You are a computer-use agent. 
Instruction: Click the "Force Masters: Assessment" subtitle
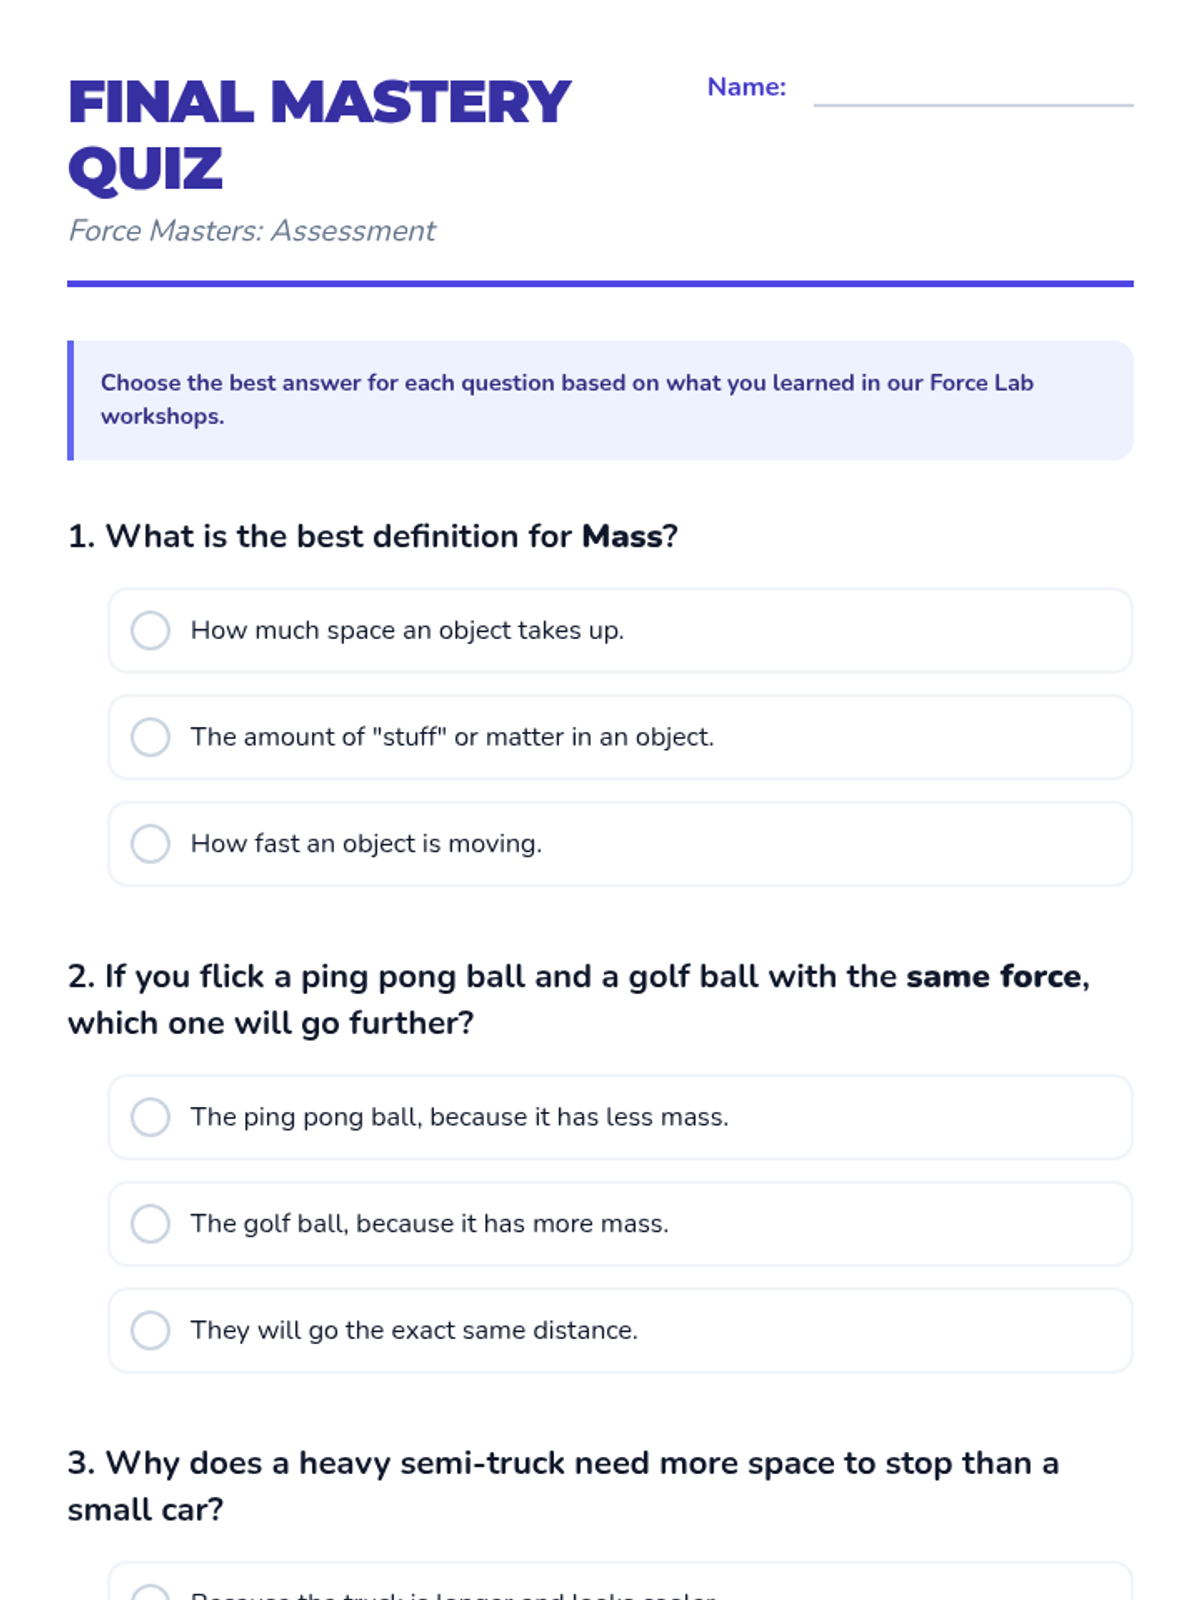(x=252, y=231)
